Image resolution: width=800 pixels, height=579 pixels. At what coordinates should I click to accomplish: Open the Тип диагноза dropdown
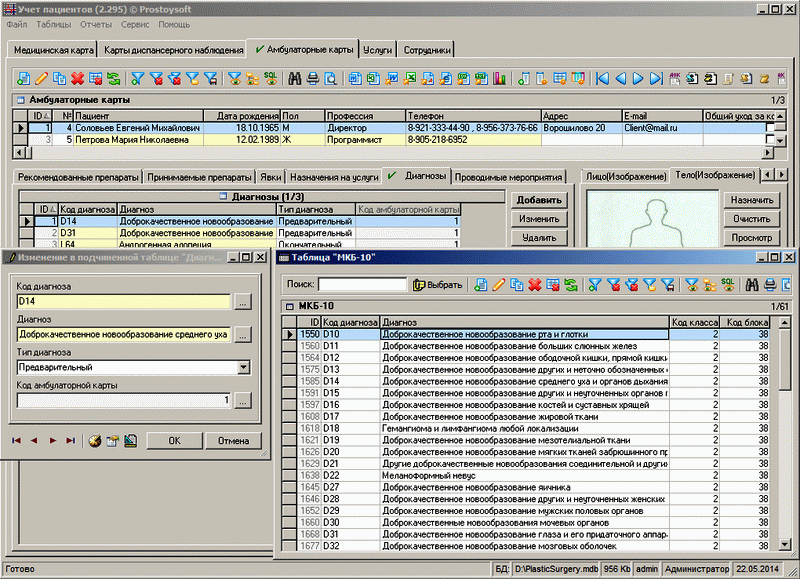(244, 367)
